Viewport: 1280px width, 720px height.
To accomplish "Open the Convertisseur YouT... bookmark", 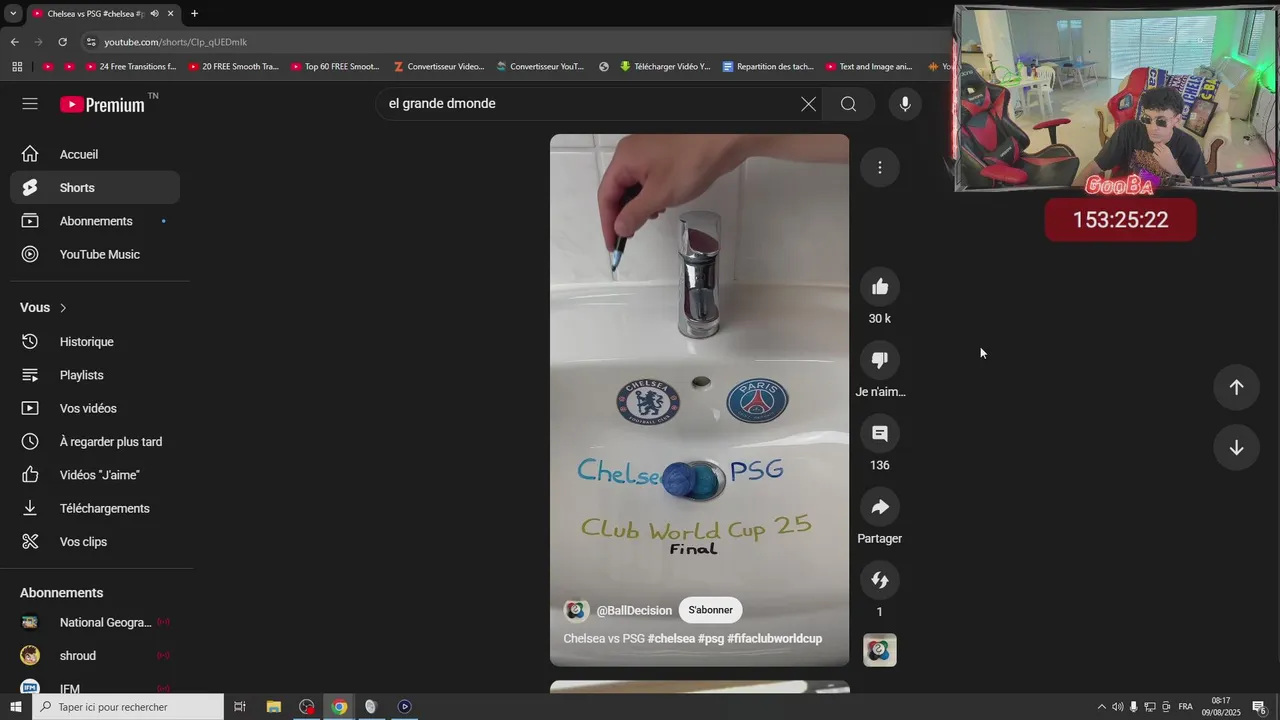I will 540,67.
